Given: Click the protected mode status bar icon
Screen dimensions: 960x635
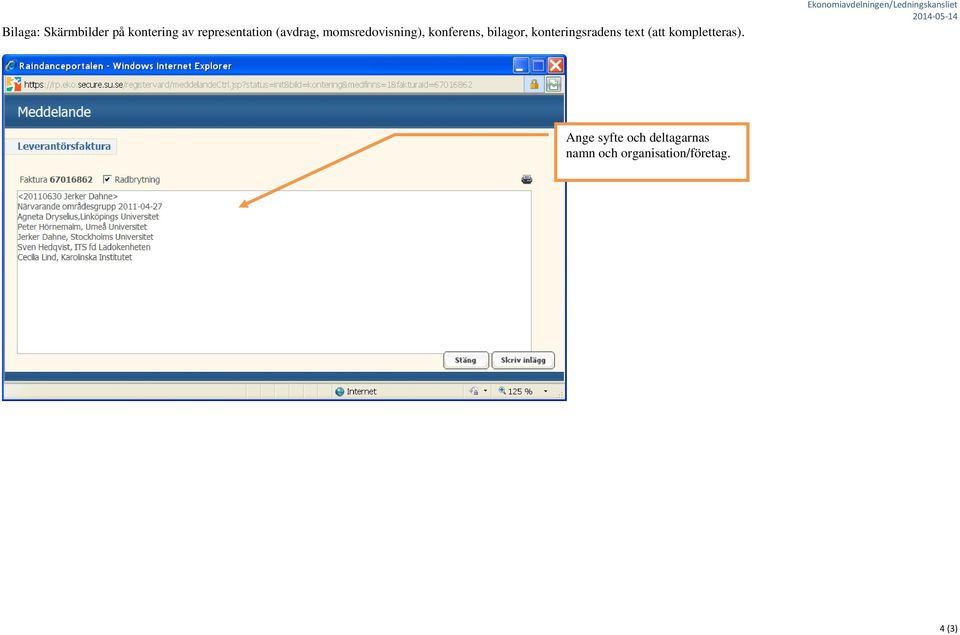Looking at the screenshot, I should [474, 391].
